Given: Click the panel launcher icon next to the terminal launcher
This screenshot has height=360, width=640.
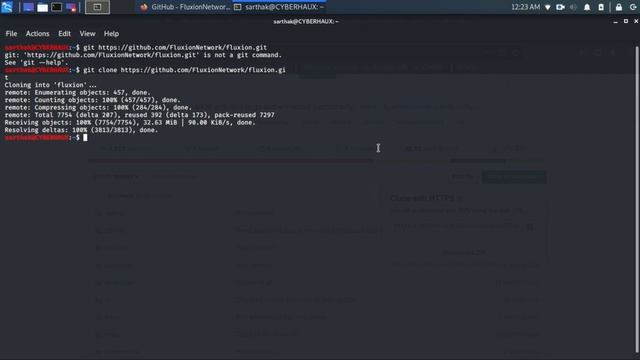Looking at the screenshot, I should 71,7.
